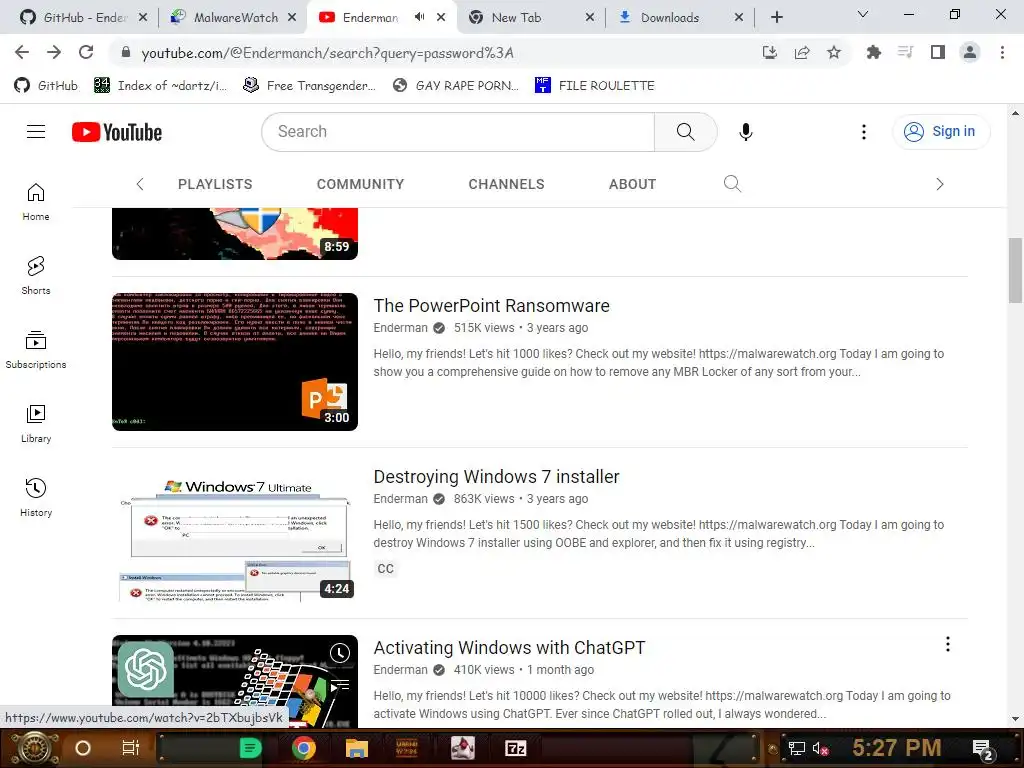Screen dimensions: 1024x768
Task: Add ChatGPT video to Watch Later clock icon
Action: click(x=340, y=652)
